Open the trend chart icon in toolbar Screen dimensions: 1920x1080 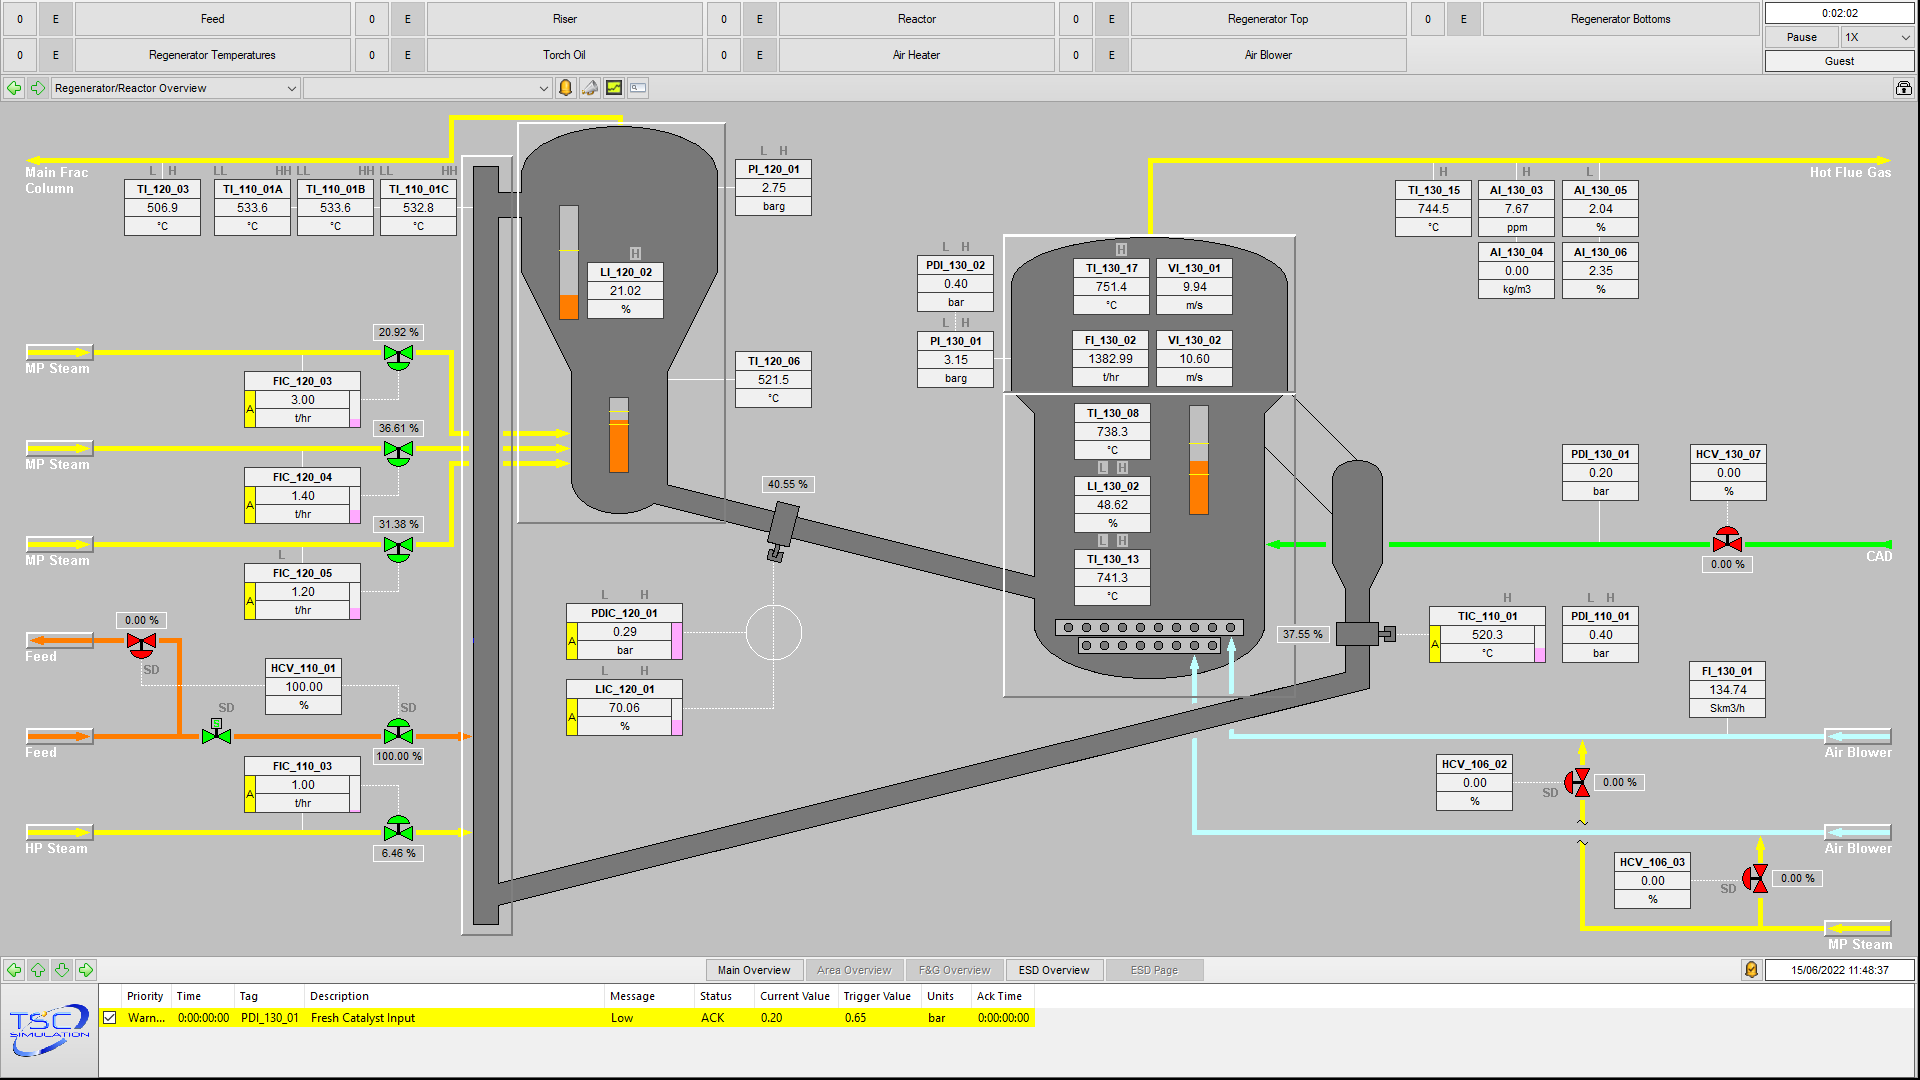(x=614, y=88)
